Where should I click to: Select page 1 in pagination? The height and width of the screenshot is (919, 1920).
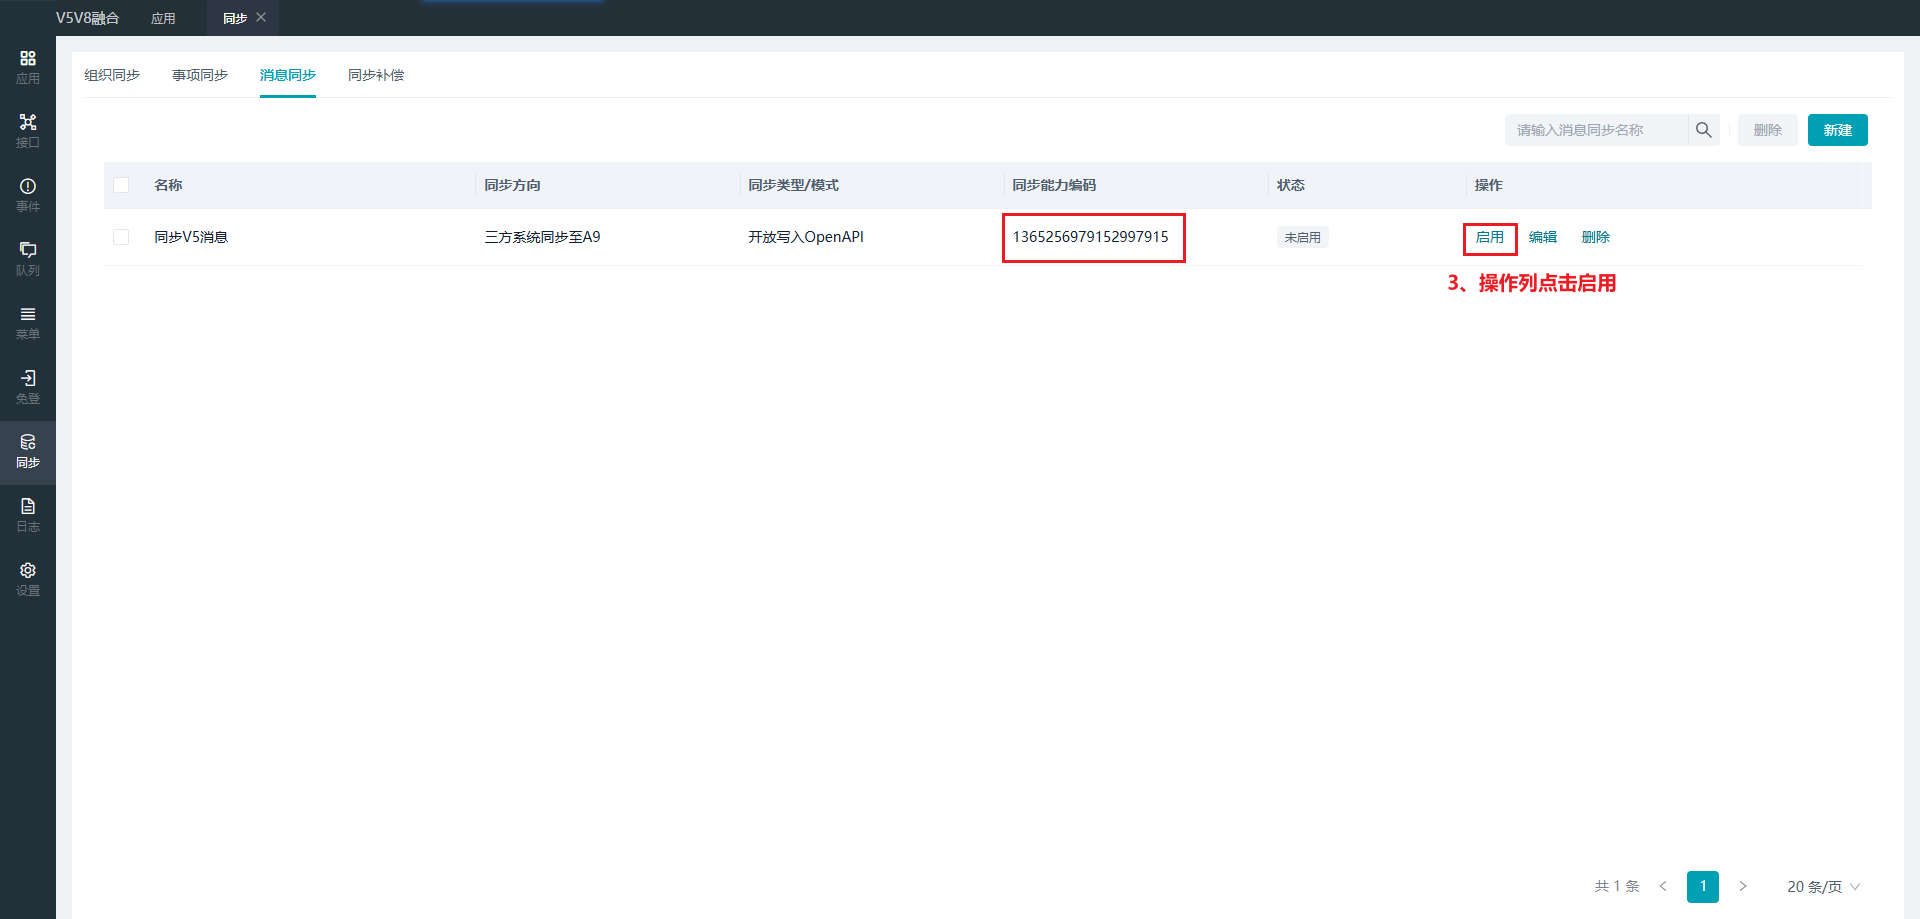pyautogui.click(x=1703, y=887)
